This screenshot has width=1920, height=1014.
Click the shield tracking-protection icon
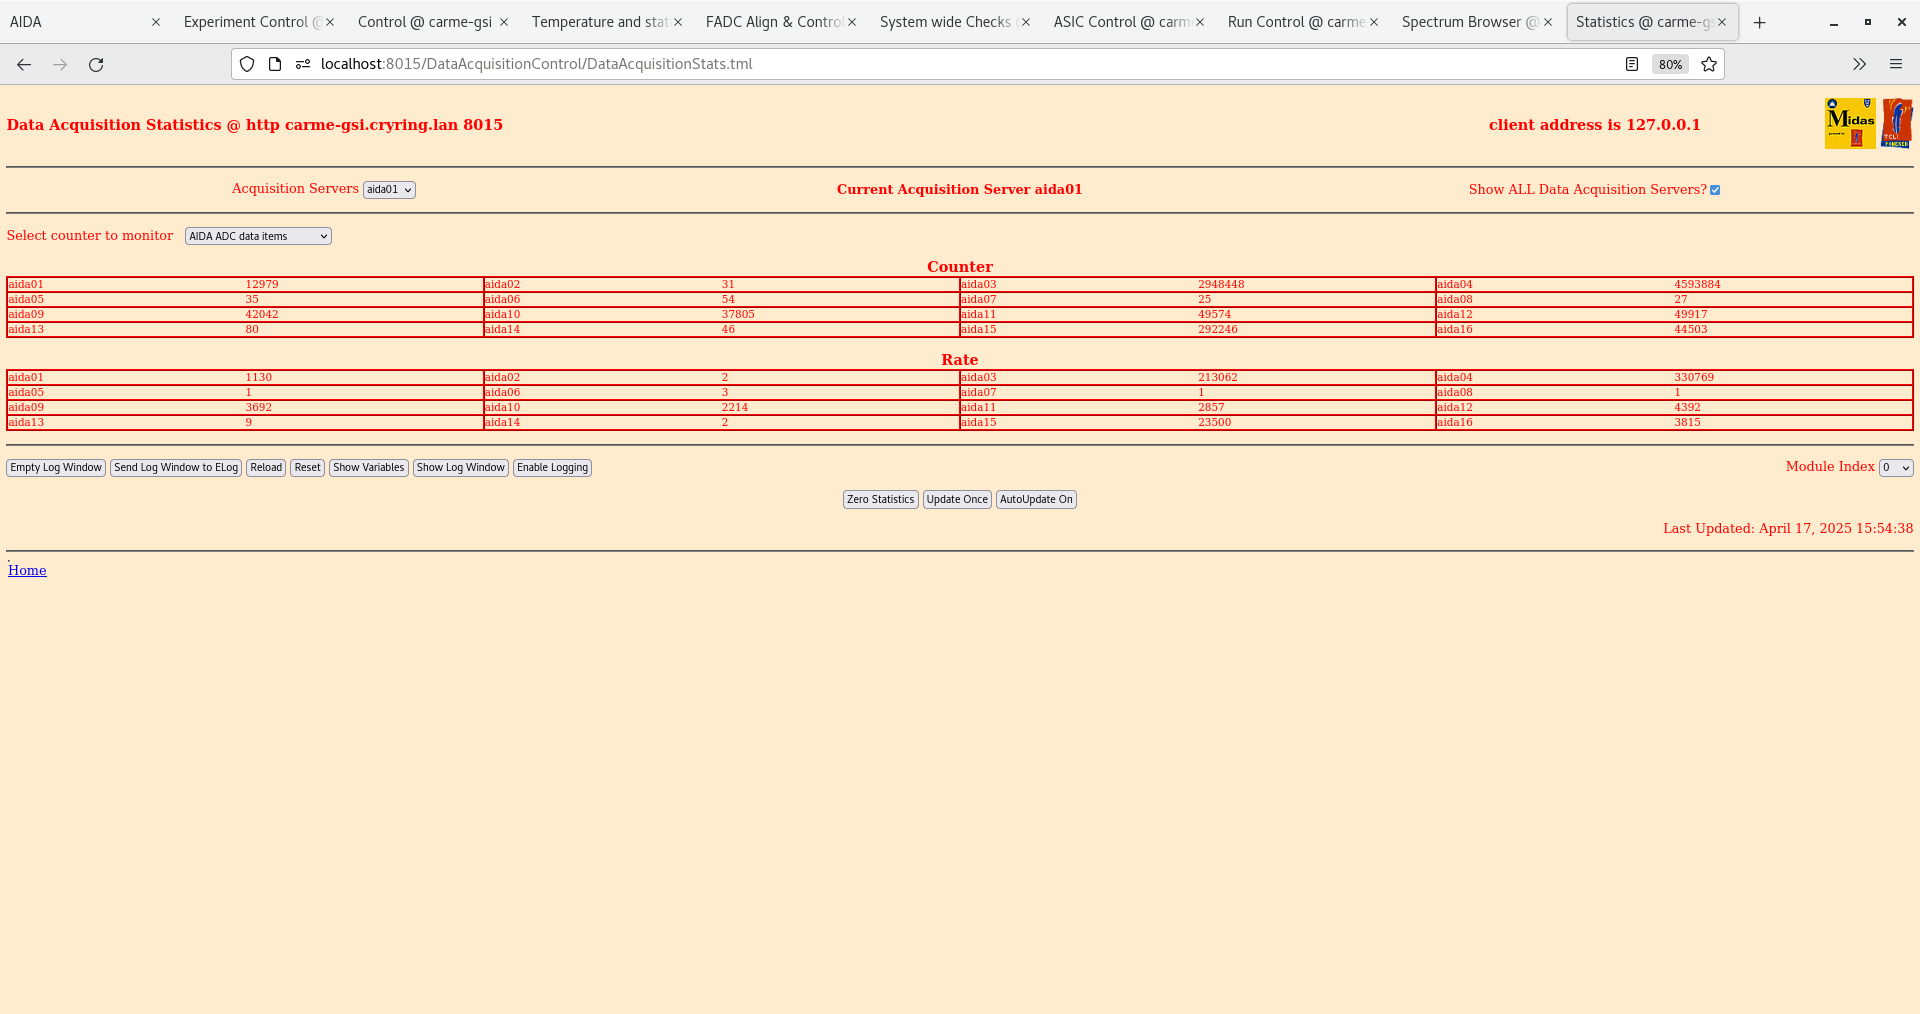point(246,63)
